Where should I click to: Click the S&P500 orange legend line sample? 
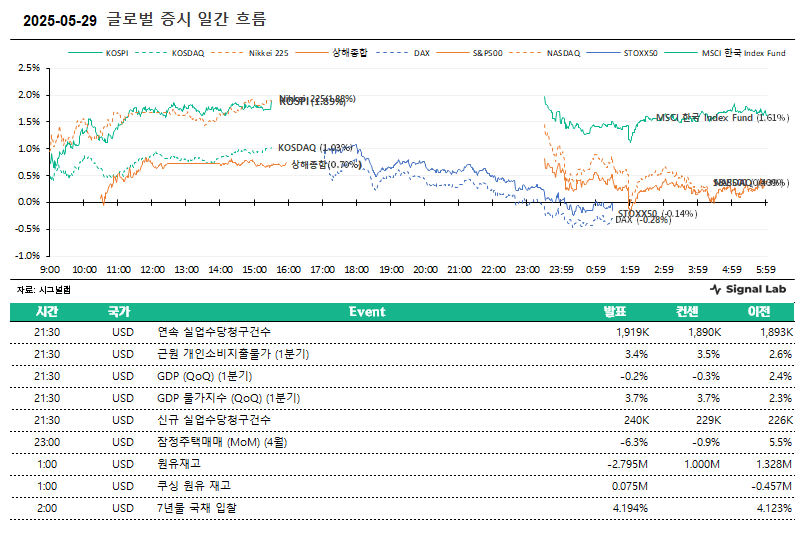452,53
